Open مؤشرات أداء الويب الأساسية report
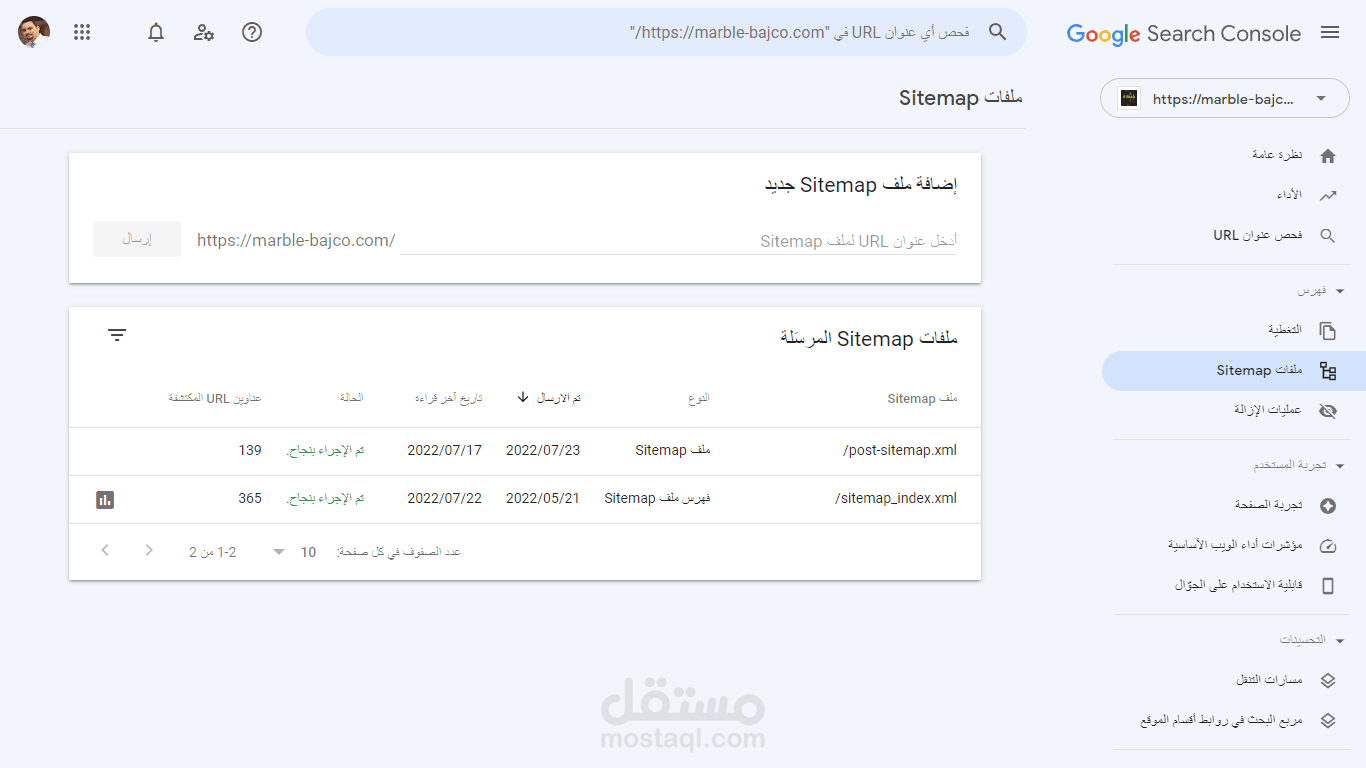Viewport: 1366px width, 768px height. [x=1235, y=546]
